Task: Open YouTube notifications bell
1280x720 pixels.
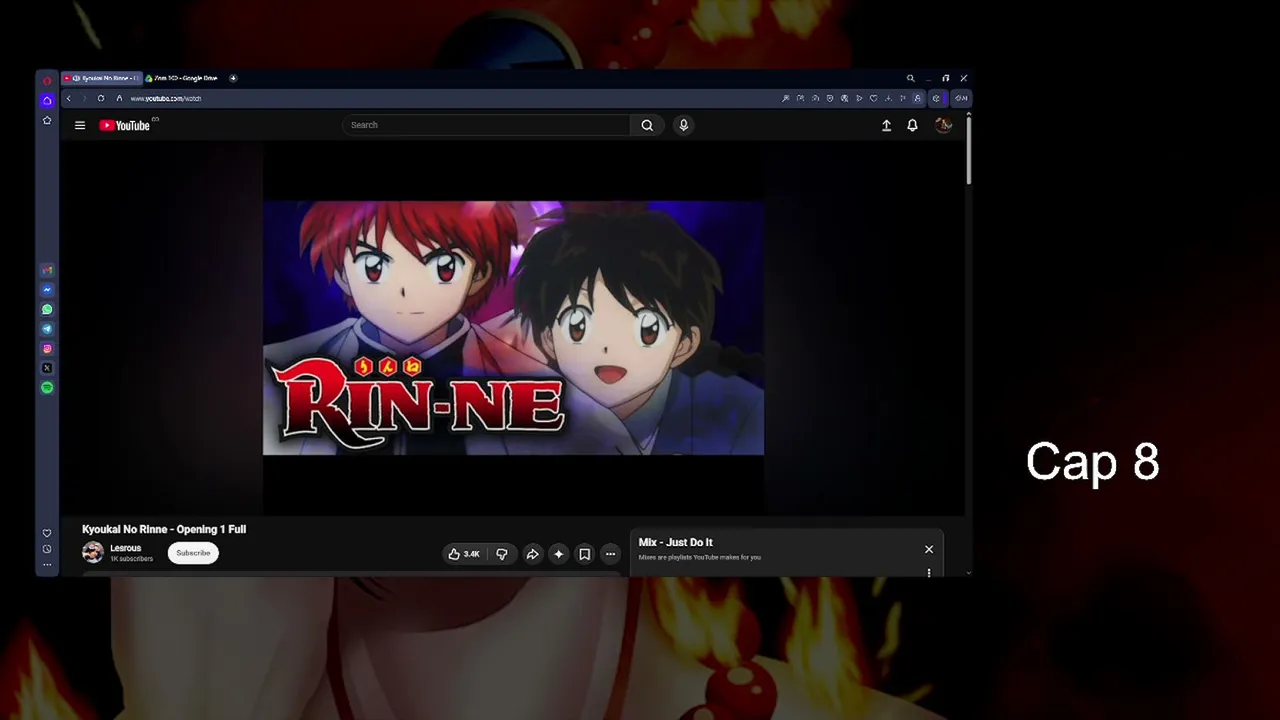Action: point(912,125)
